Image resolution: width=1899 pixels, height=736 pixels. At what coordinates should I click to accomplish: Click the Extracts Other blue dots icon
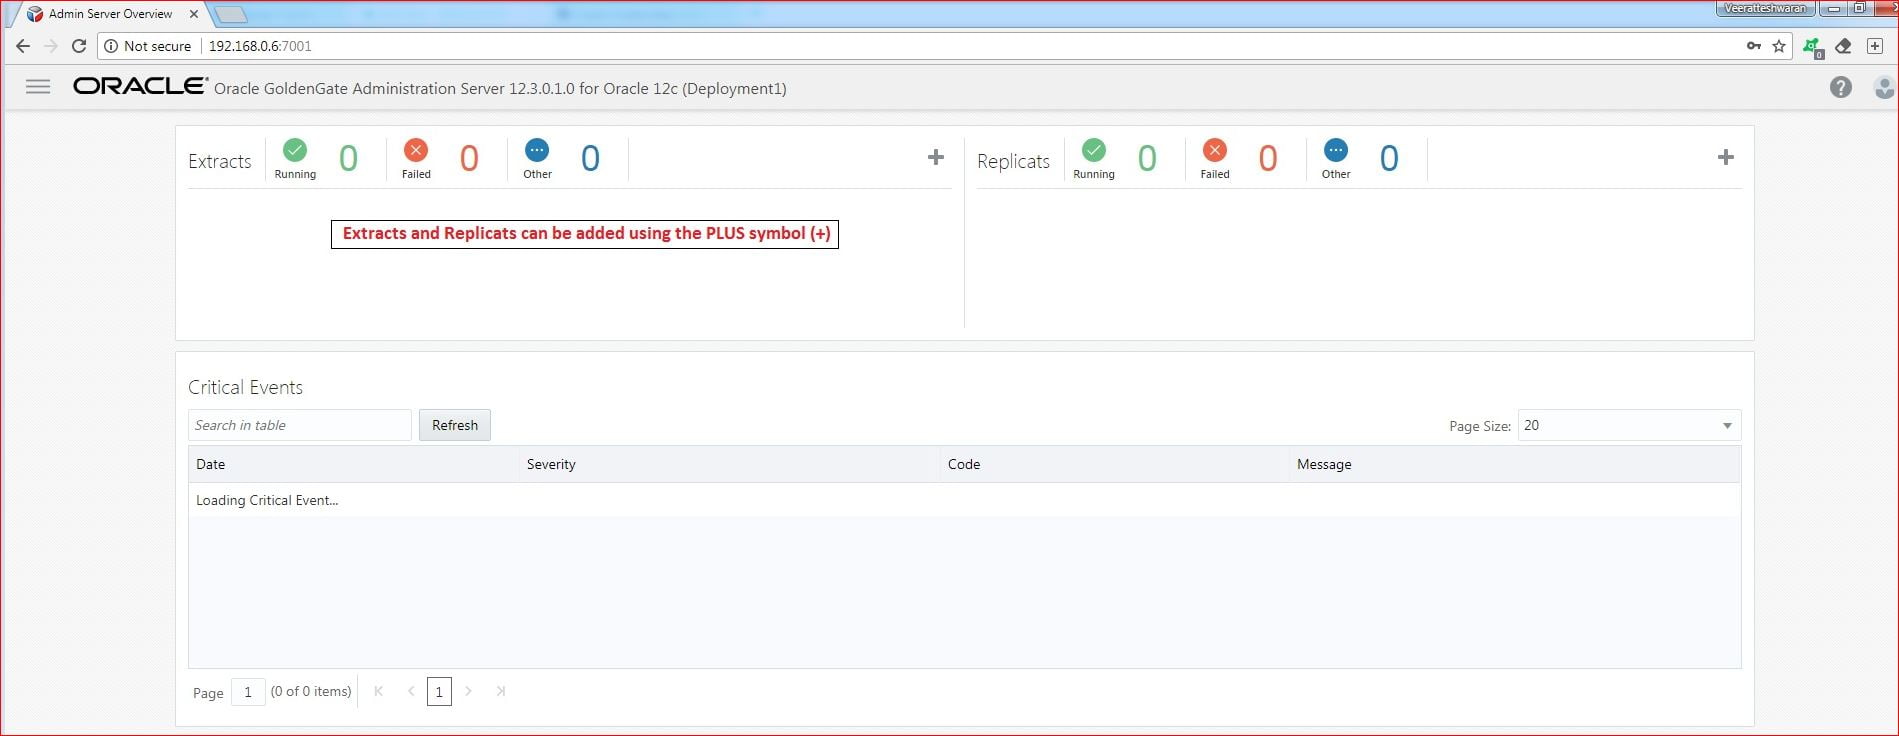[x=537, y=150]
